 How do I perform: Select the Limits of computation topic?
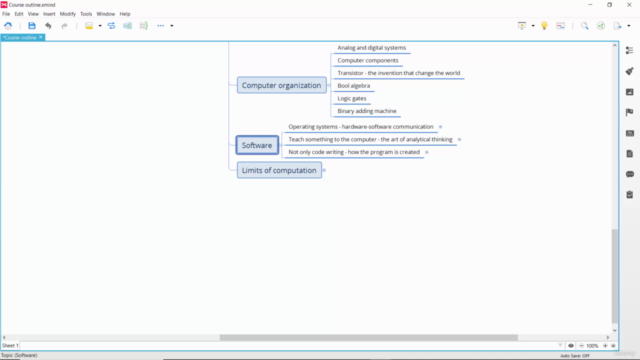click(279, 170)
